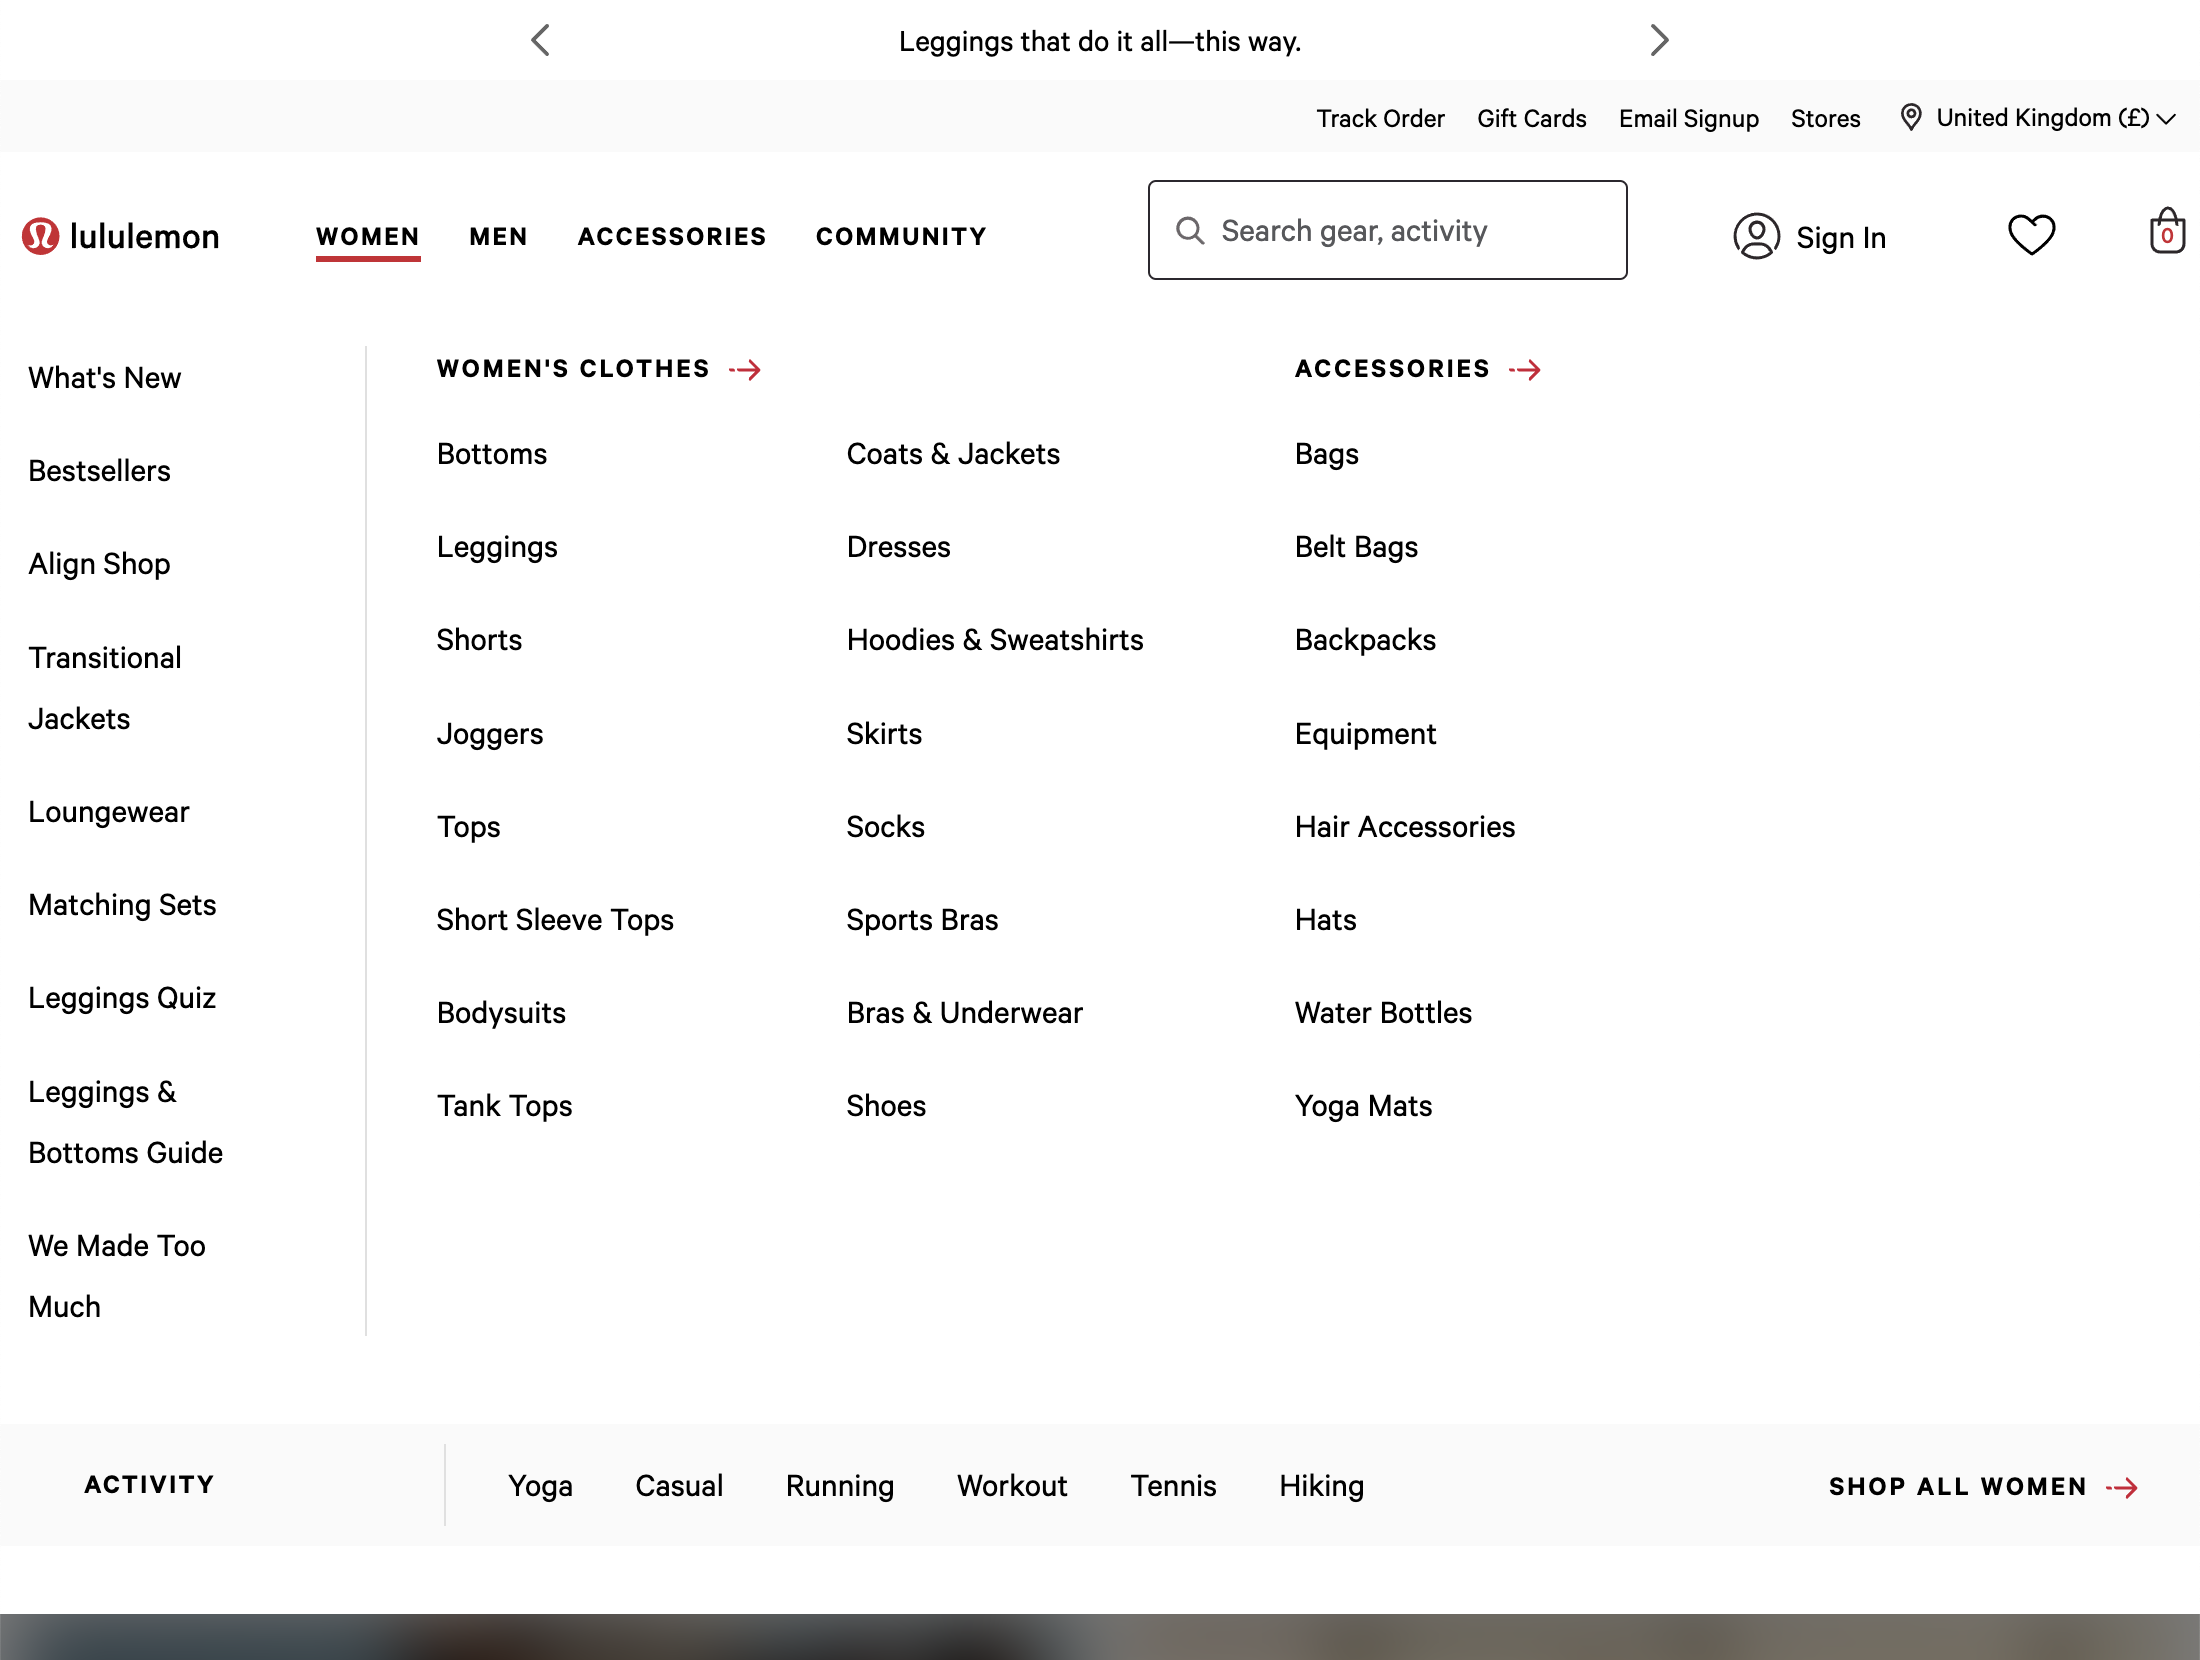The image size is (2200, 1660).
Task: Shop Water Bottles under Accessories
Action: click(1383, 1012)
